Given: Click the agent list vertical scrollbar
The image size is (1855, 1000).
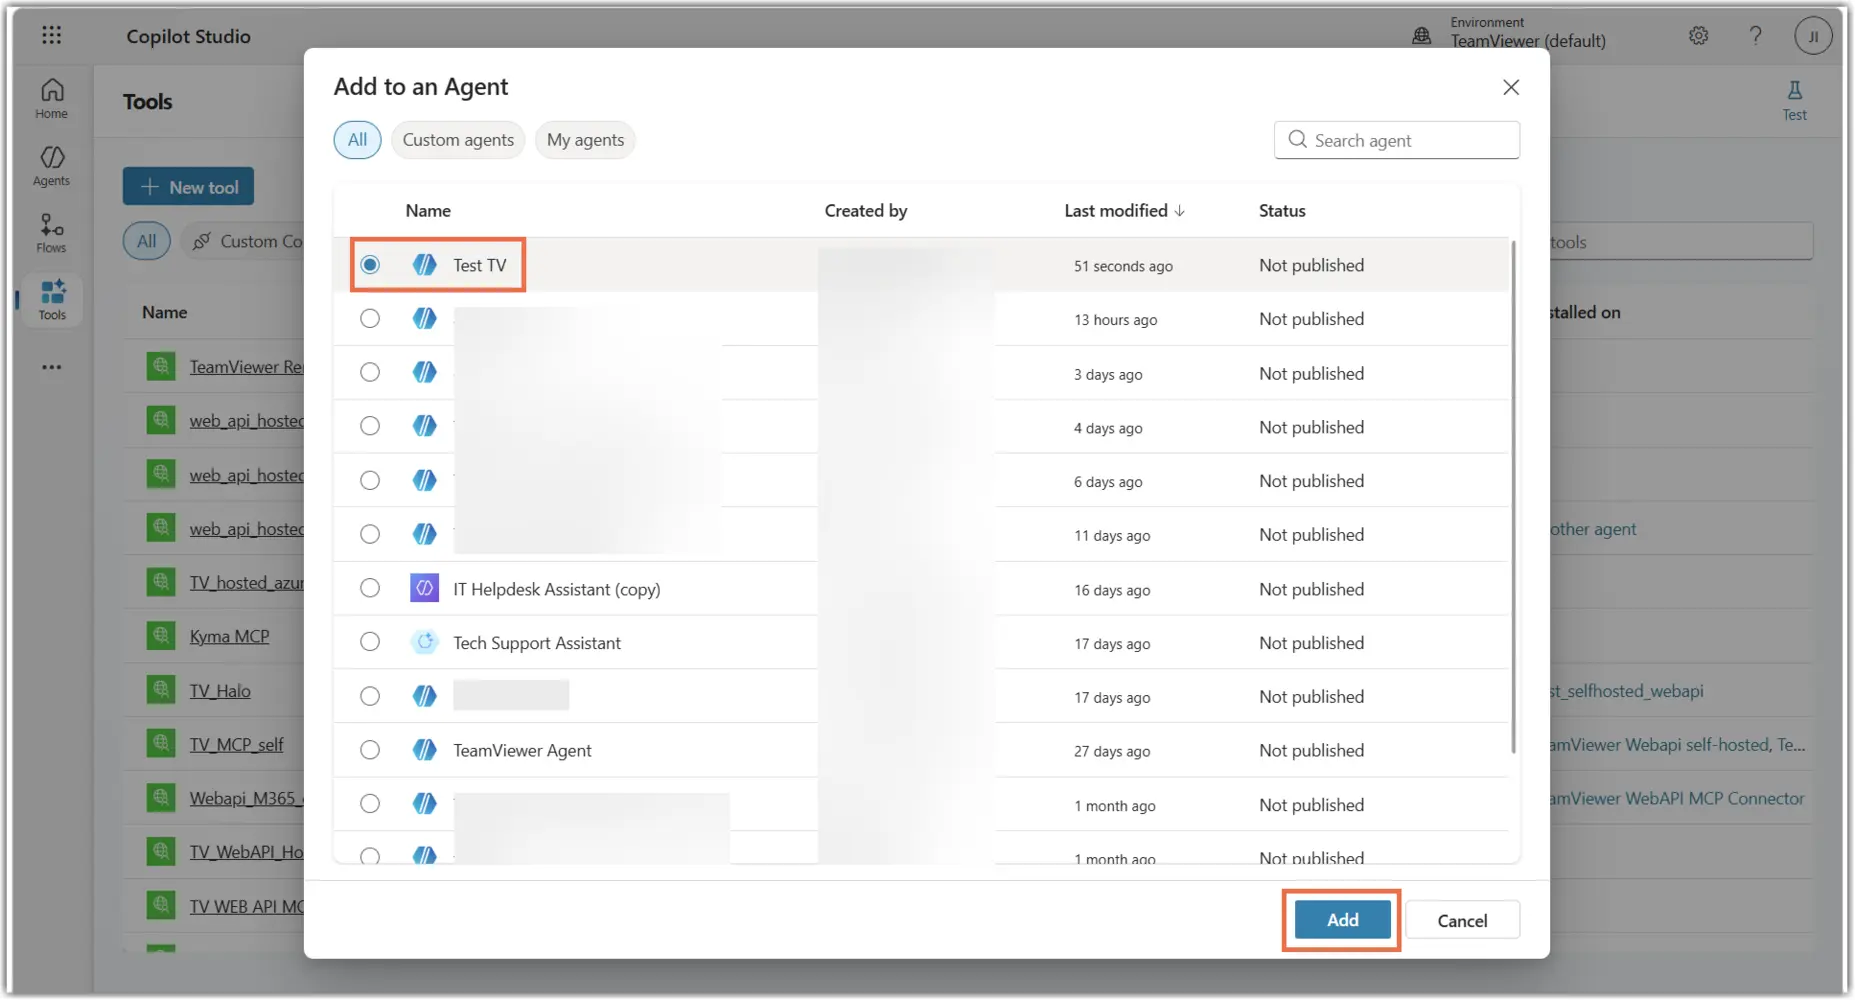Looking at the screenshot, I should click(x=1513, y=497).
